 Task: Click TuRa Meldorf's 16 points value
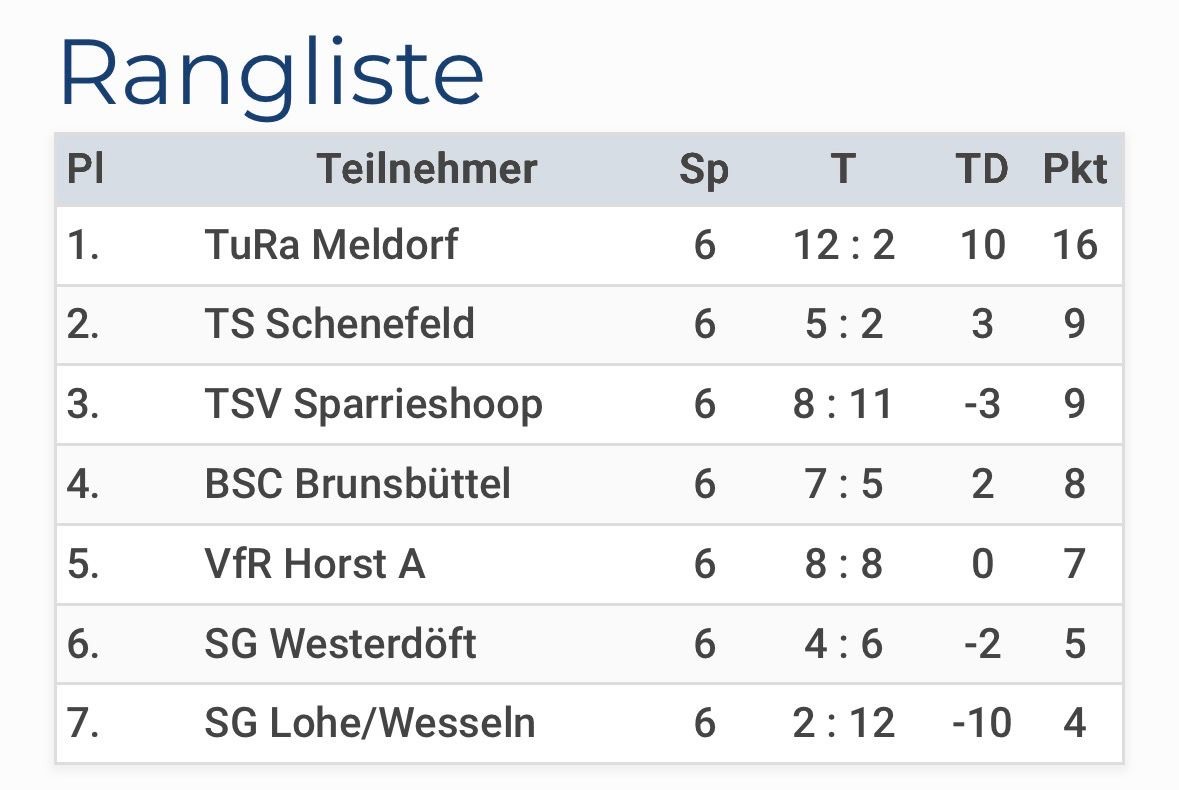(x=1075, y=245)
